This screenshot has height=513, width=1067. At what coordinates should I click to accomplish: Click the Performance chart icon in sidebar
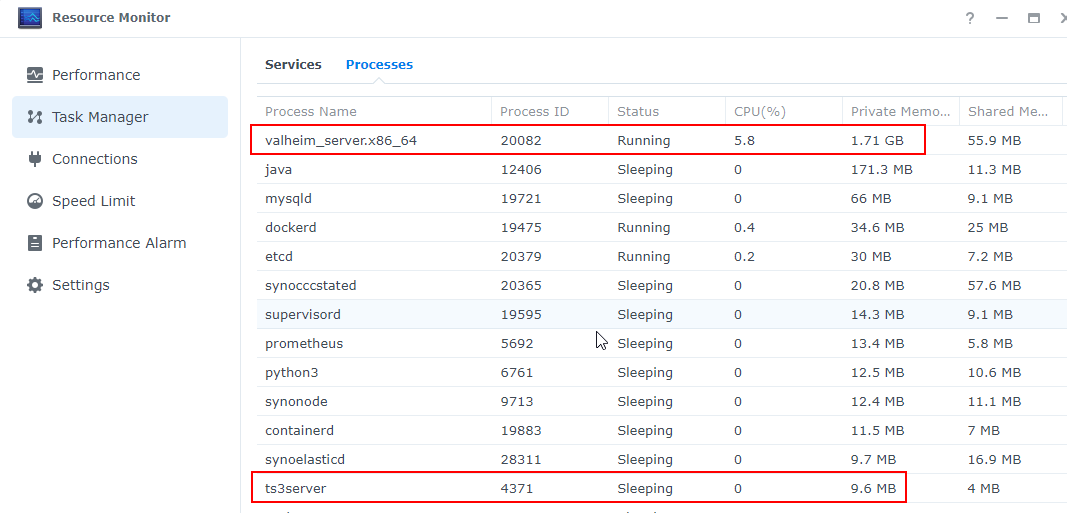[35, 75]
